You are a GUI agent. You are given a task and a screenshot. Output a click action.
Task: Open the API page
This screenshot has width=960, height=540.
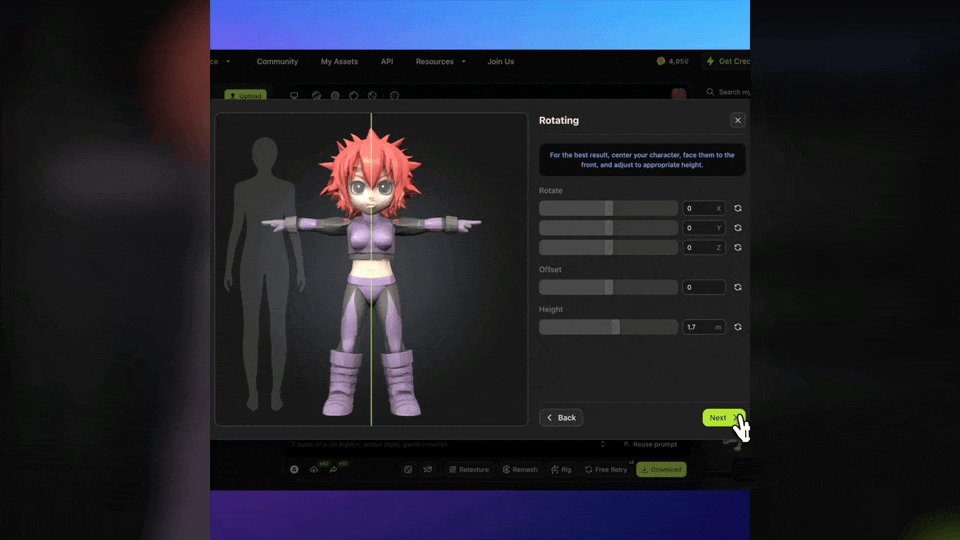387,61
